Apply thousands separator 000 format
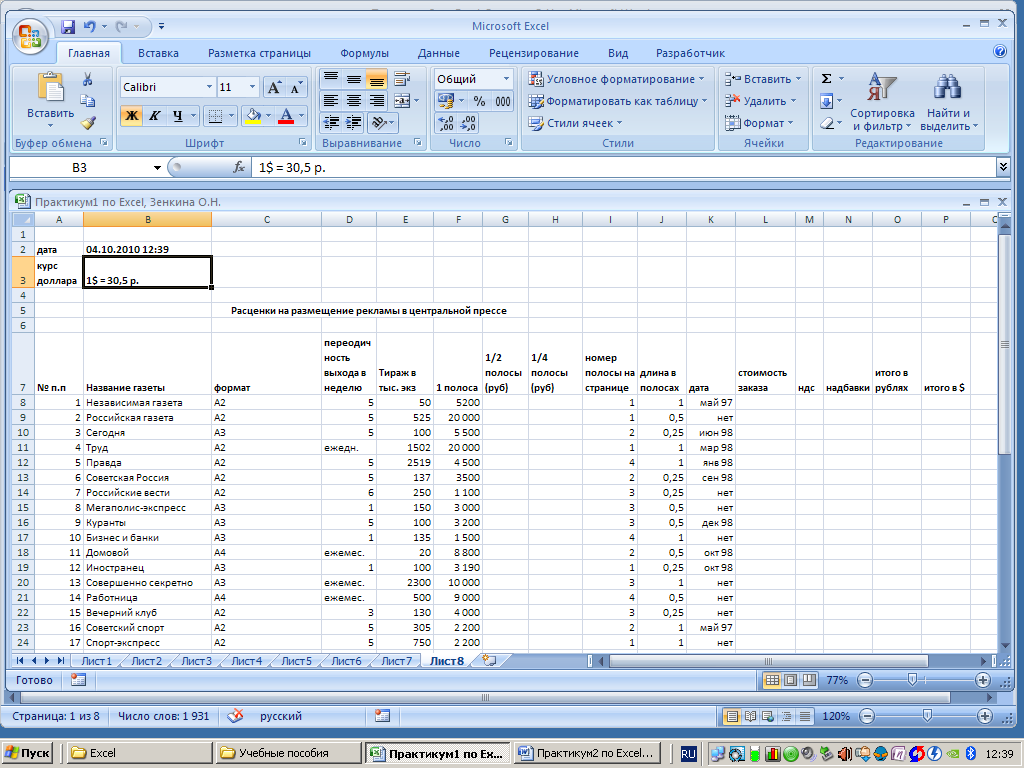This screenshot has width=1024, height=768. tap(503, 101)
